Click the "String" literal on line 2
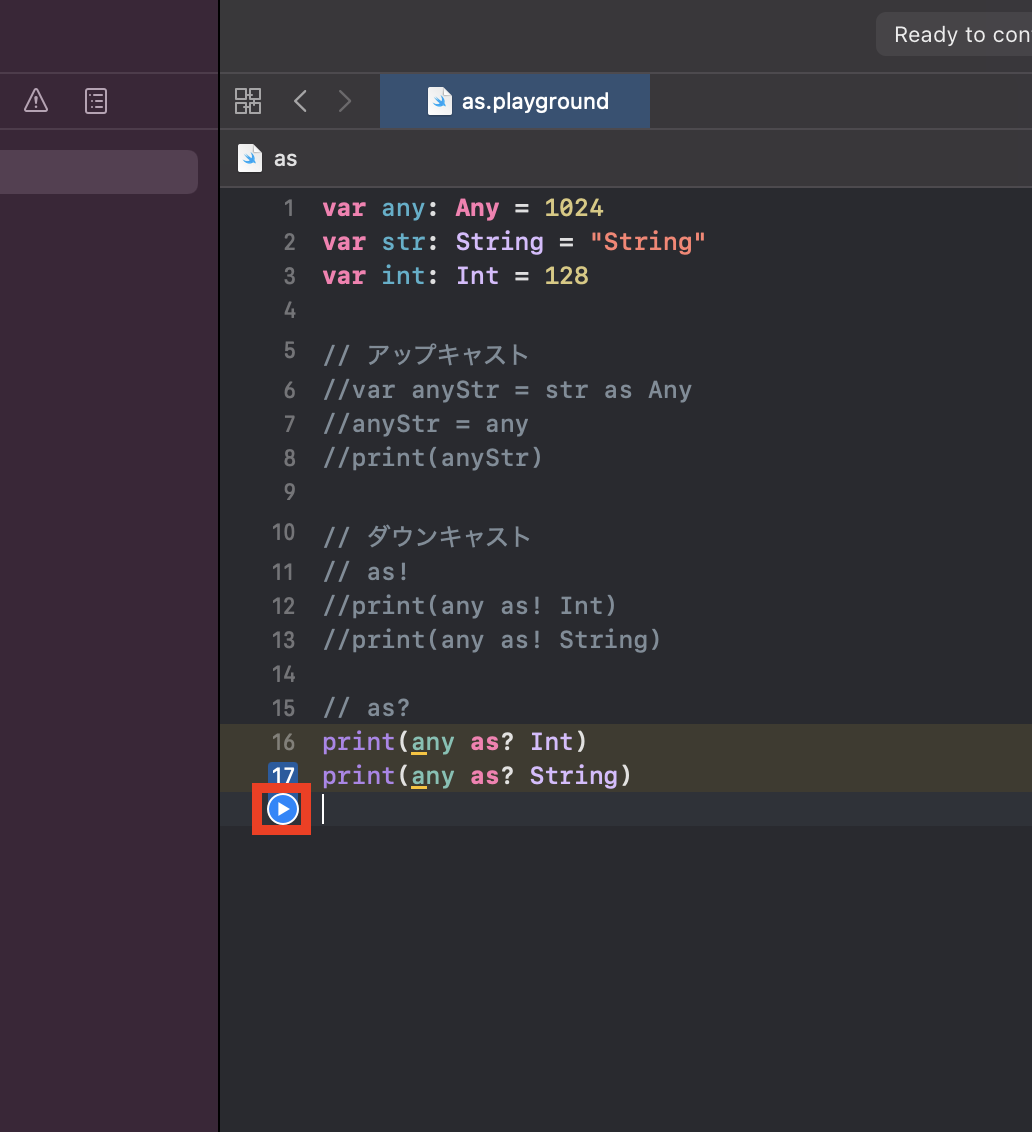The image size is (1032, 1132). [x=647, y=242]
